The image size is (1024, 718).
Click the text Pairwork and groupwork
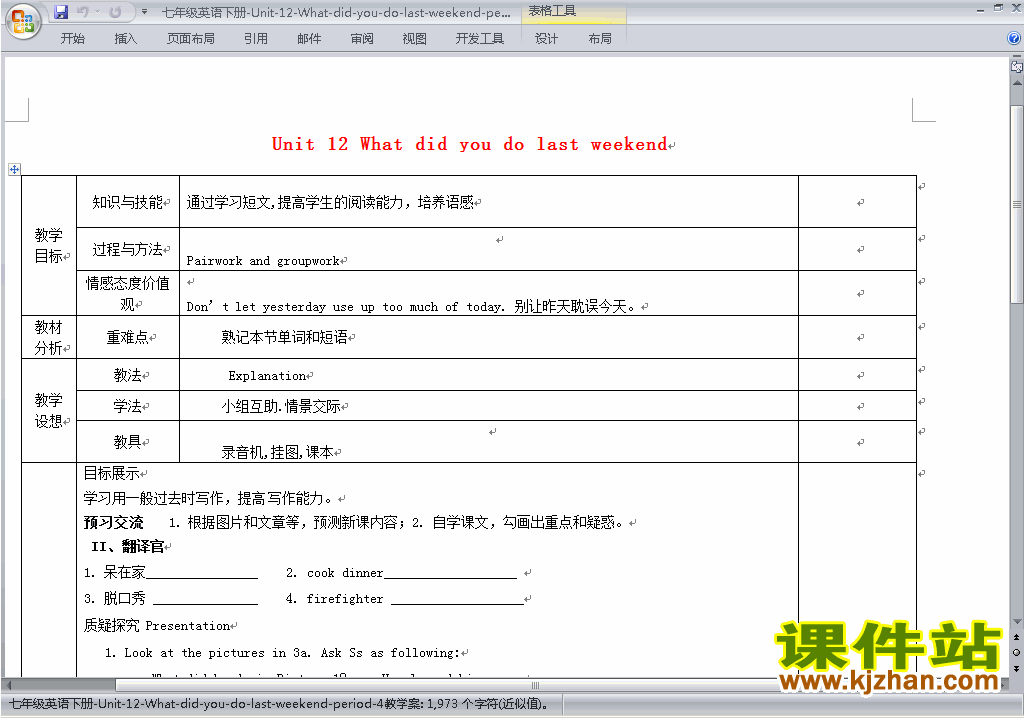click(x=263, y=261)
